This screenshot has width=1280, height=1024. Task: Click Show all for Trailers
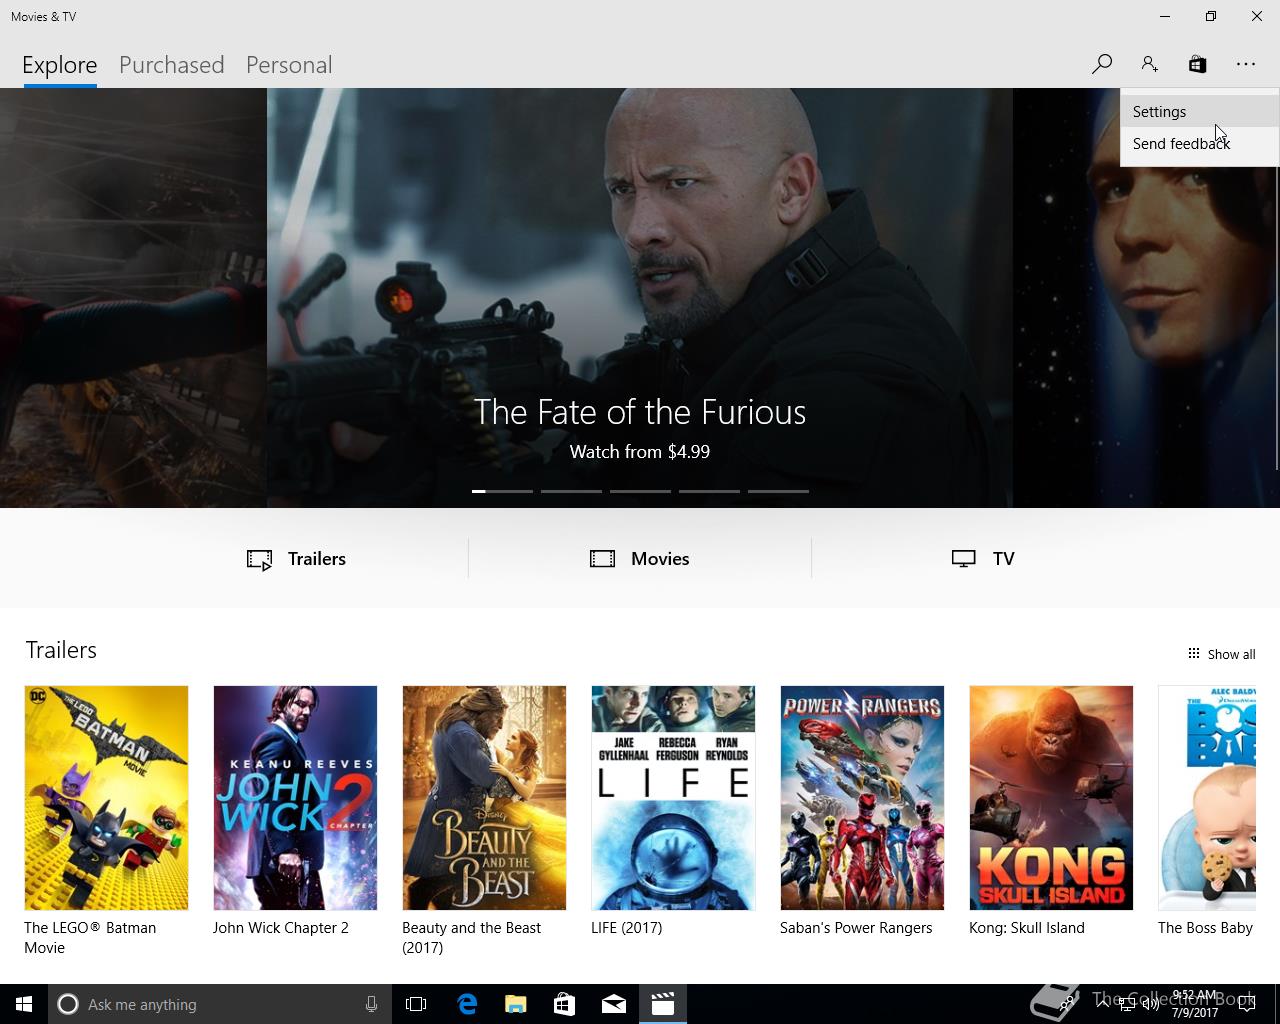coord(1221,654)
